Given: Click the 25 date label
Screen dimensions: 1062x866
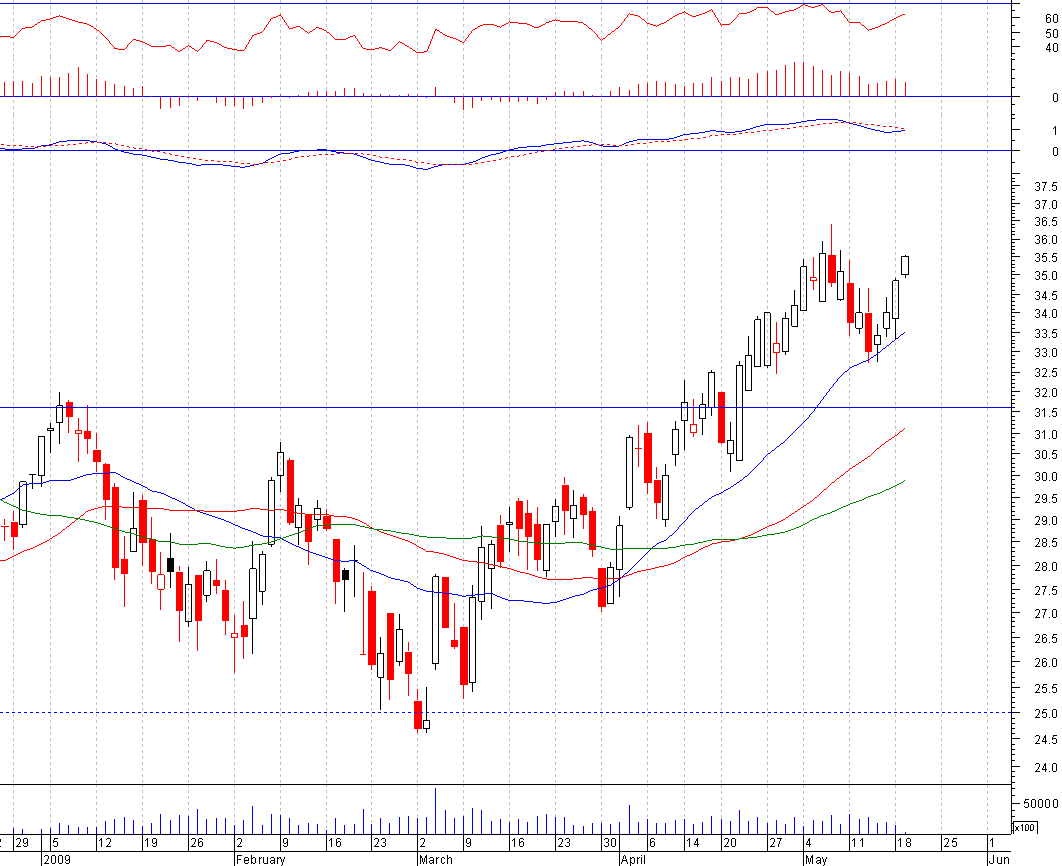Looking at the screenshot, I should pos(950,843).
